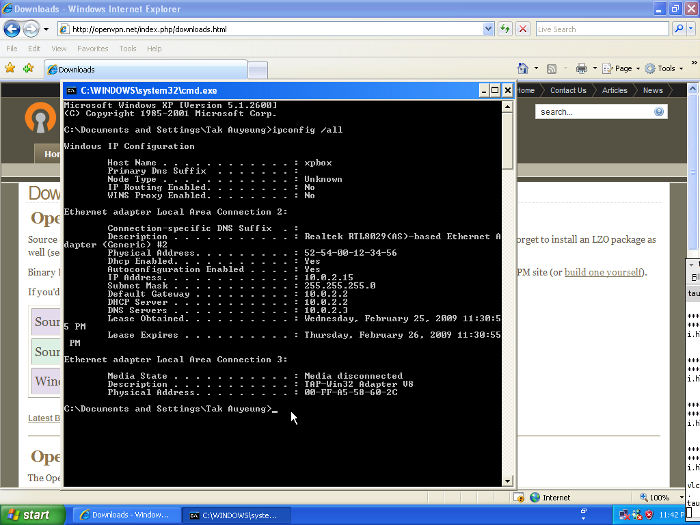Switch to cmd.exe taskbar button
This screenshot has width=700, height=525.
coord(237,515)
